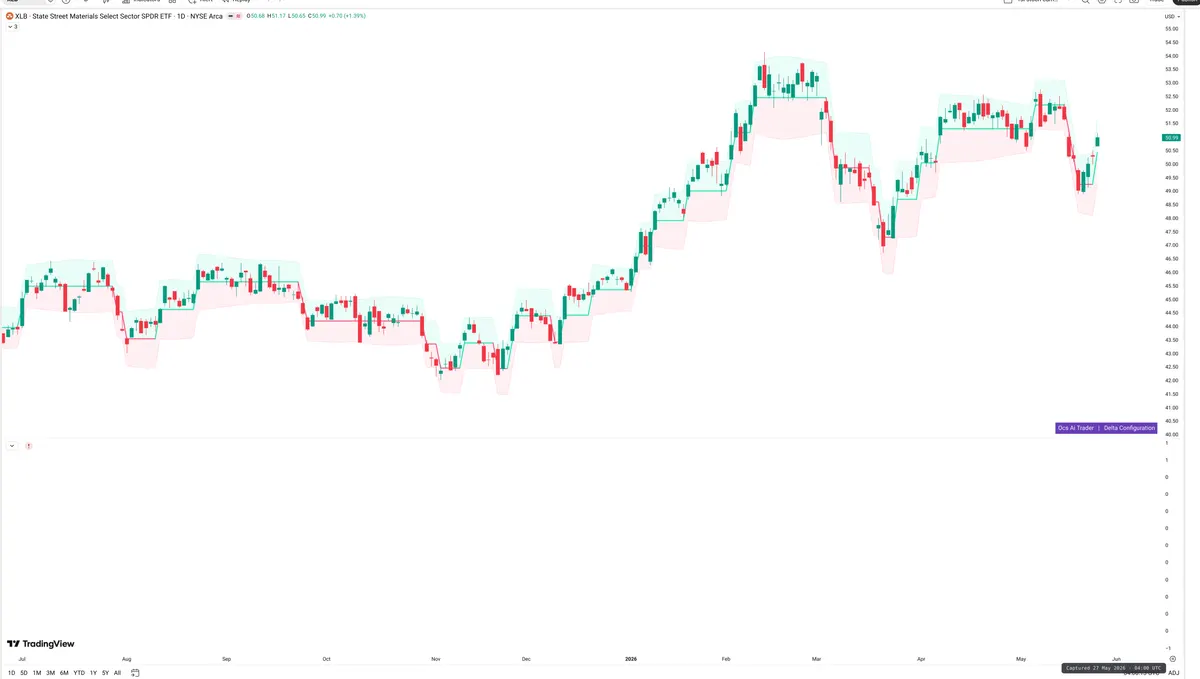Image resolution: width=1200 pixels, height=679 pixels.
Task: Click the XLB State Street Materials chart title
Action: [119, 16]
